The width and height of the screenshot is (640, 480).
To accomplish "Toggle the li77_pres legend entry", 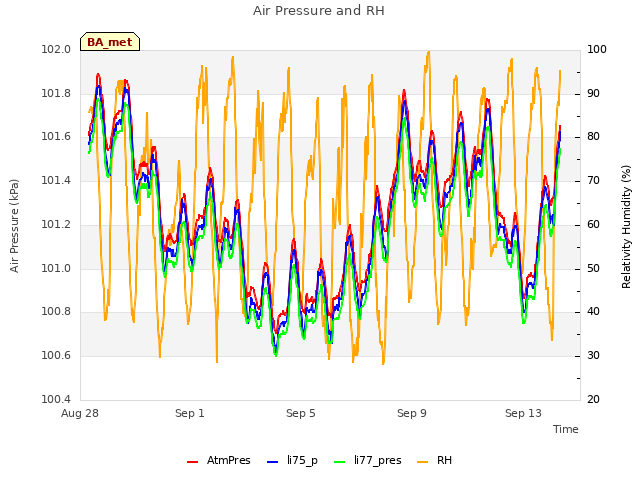I will click(368, 460).
